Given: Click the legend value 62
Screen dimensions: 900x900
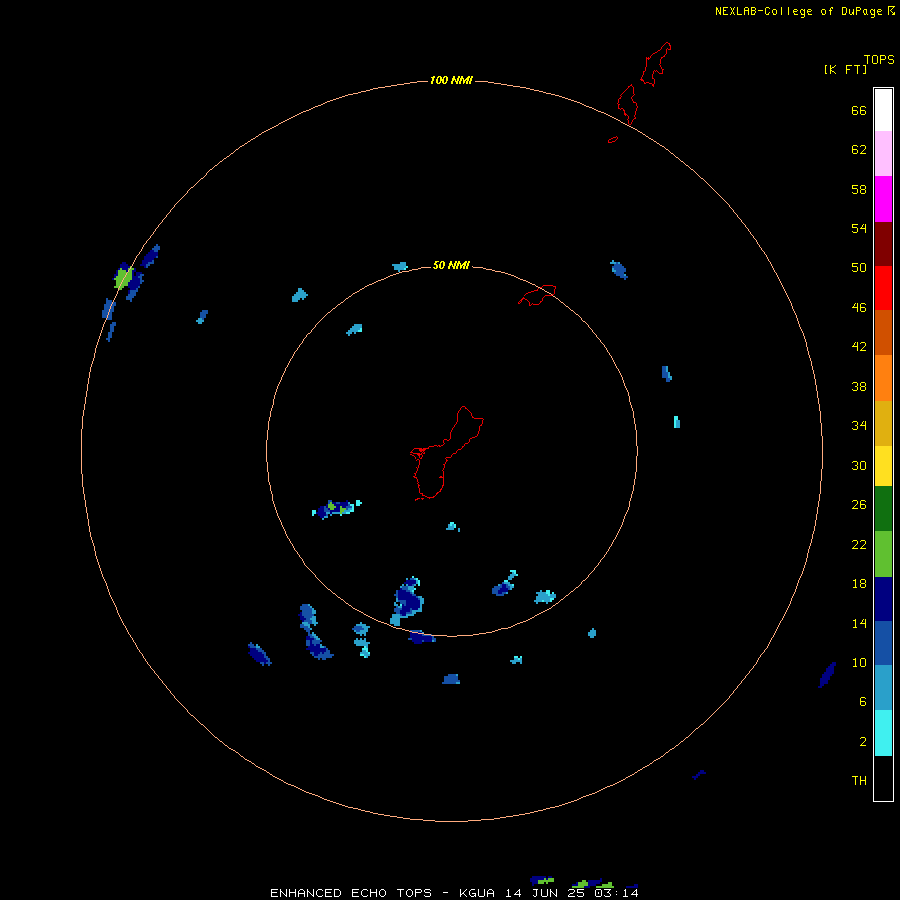Looking at the screenshot, I should point(859,150).
